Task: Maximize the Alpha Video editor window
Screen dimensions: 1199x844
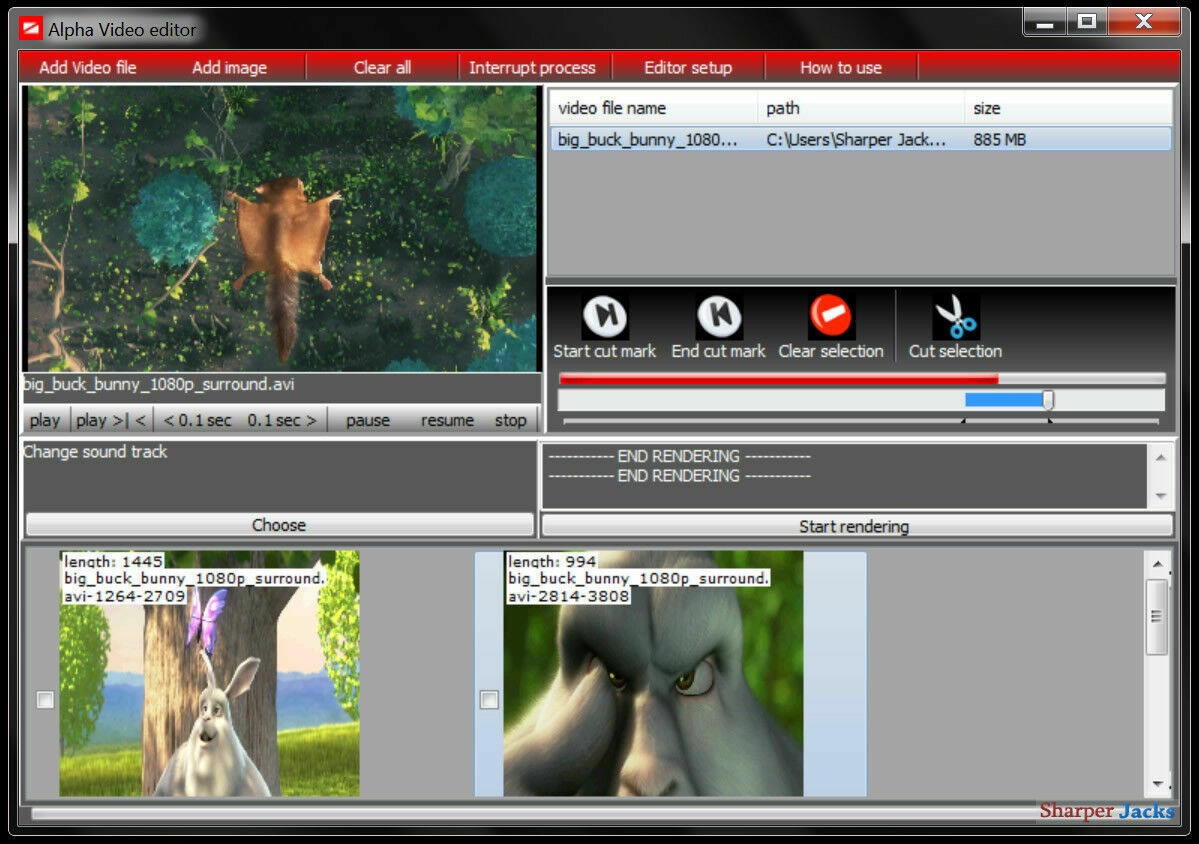Action: (1087, 22)
